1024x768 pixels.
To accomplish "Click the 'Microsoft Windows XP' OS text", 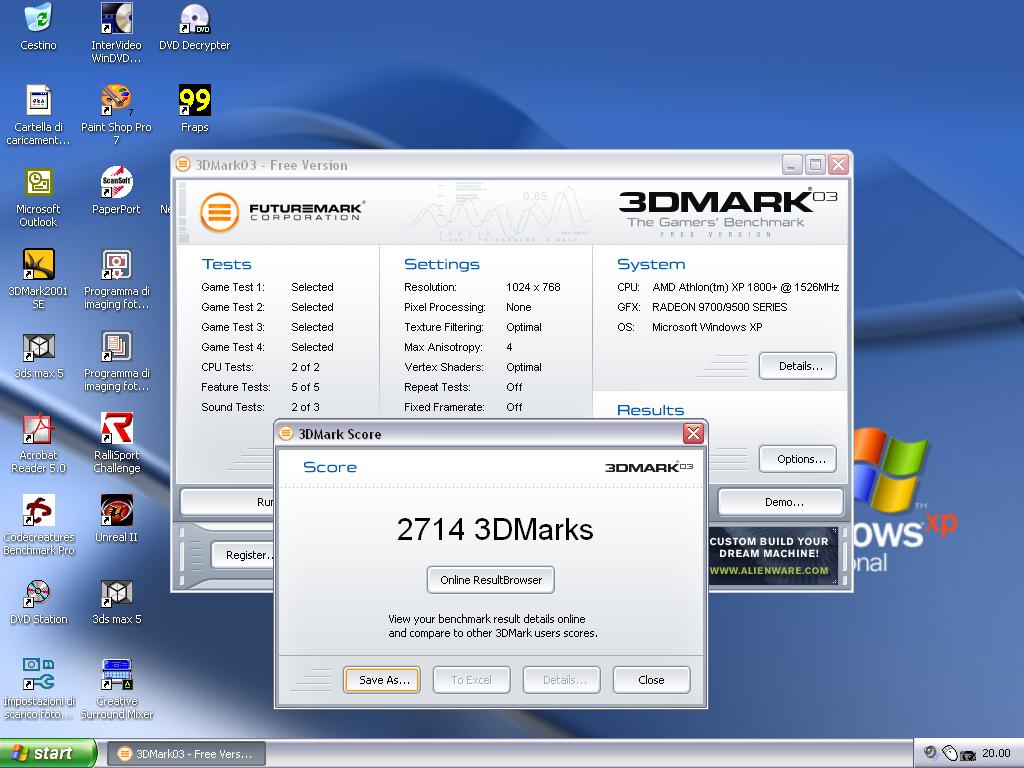I will (x=707, y=327).
